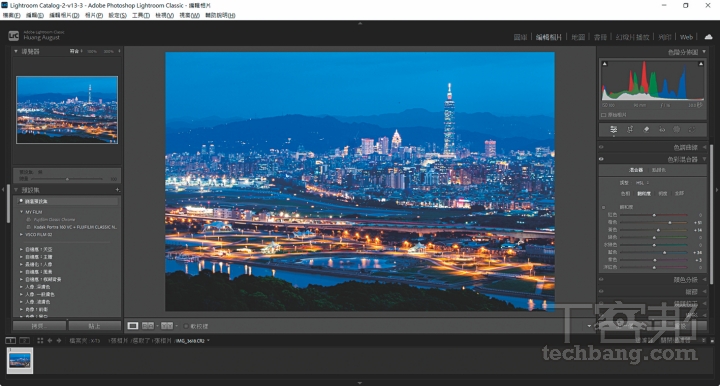Click the Paste button under presets
720x386 pixels.
[x=95, y=326]
